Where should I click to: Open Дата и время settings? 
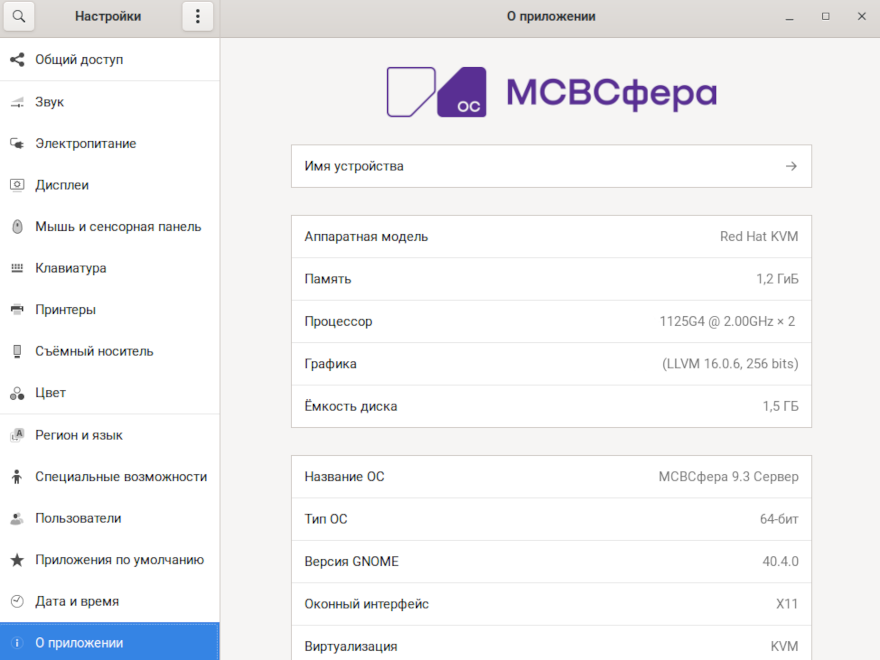[x=77, y=602]
